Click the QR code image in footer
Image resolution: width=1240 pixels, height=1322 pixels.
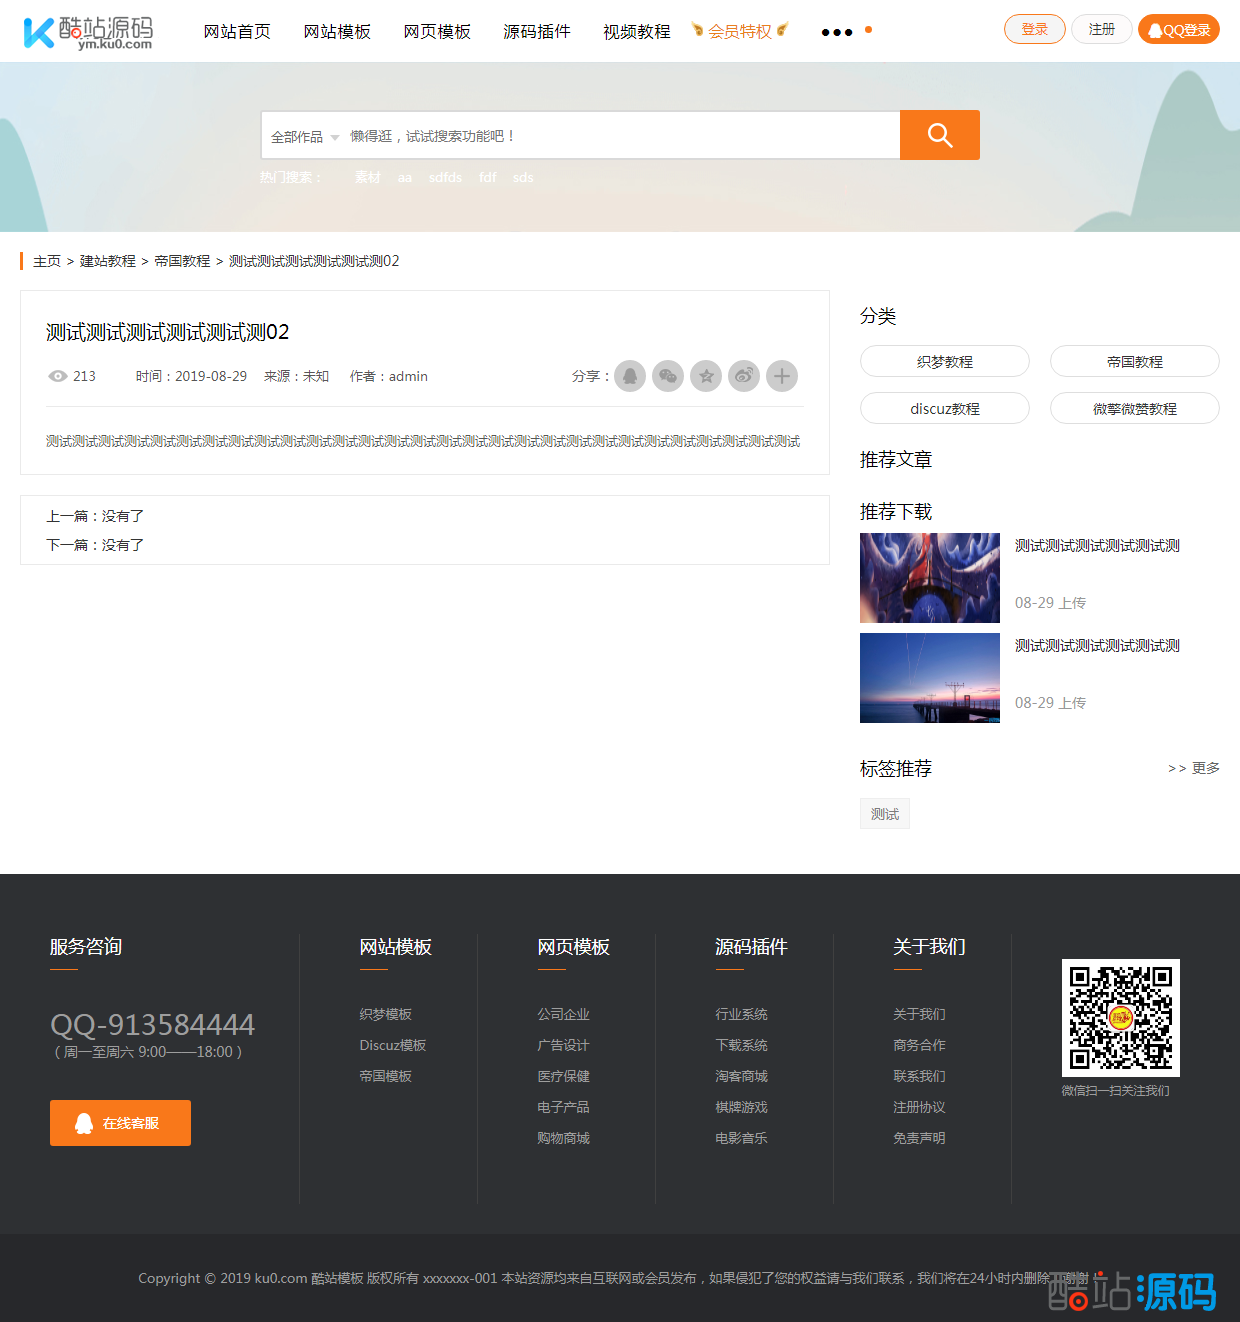1120,1017
